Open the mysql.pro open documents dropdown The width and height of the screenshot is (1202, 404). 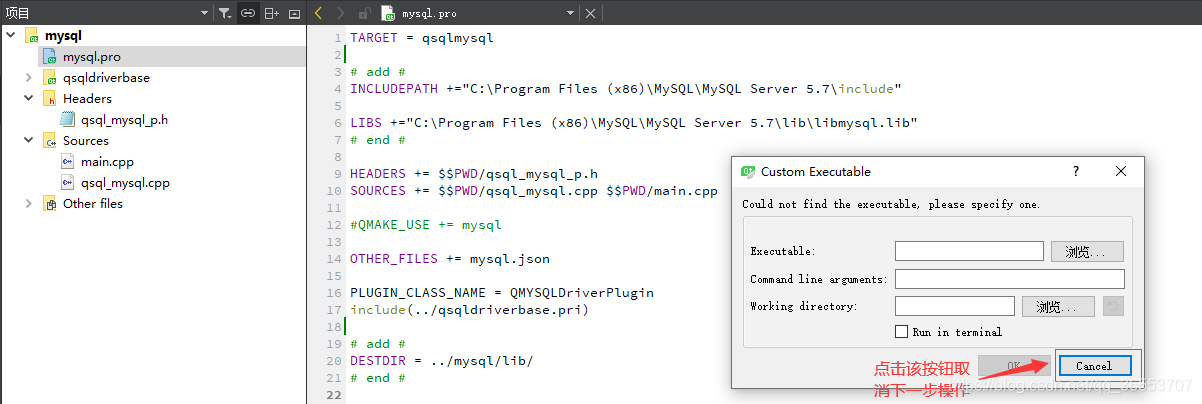pyautogui.click(x=570, y=13)
